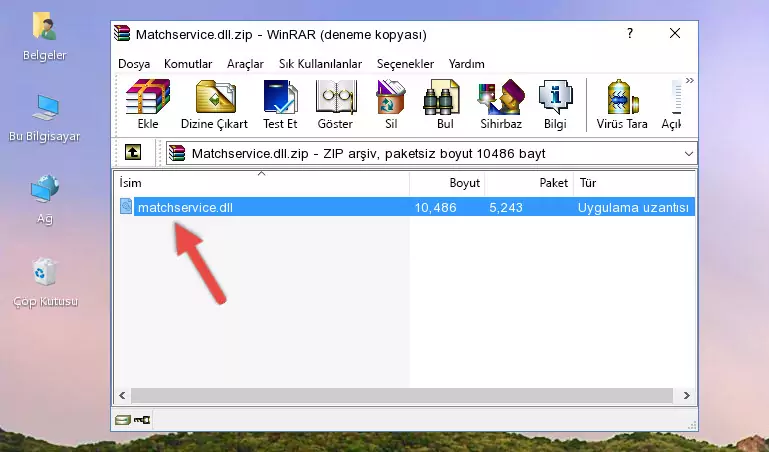The image size is (769, 452).
Task: Click the address bar showing Matchservice.dll.zip
Action: click(x=431, y=153)
